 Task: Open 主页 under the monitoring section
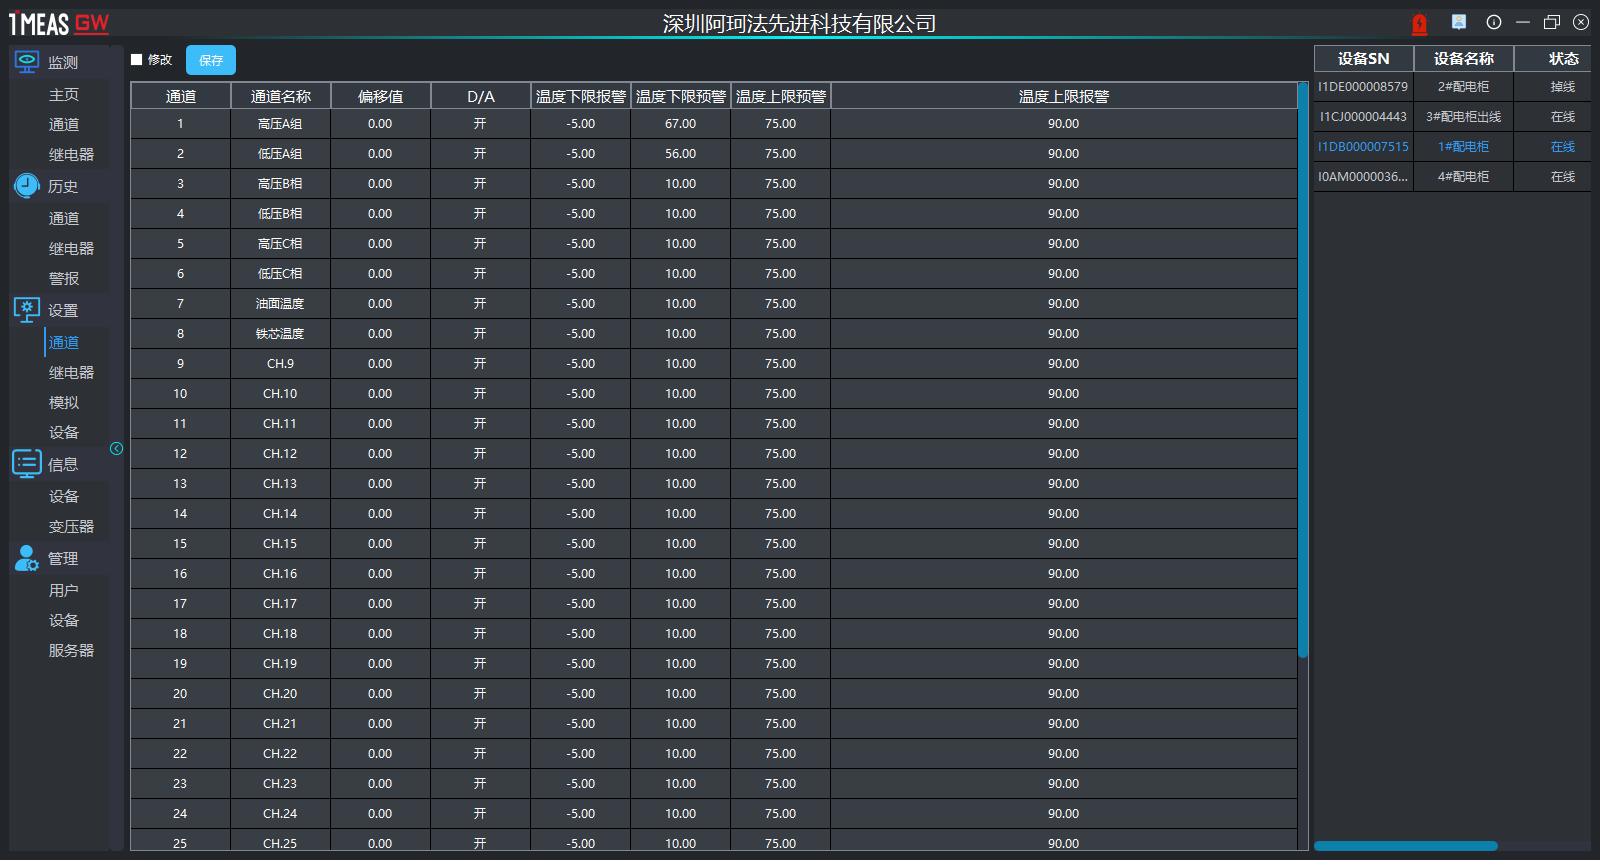tap(64, 95)
